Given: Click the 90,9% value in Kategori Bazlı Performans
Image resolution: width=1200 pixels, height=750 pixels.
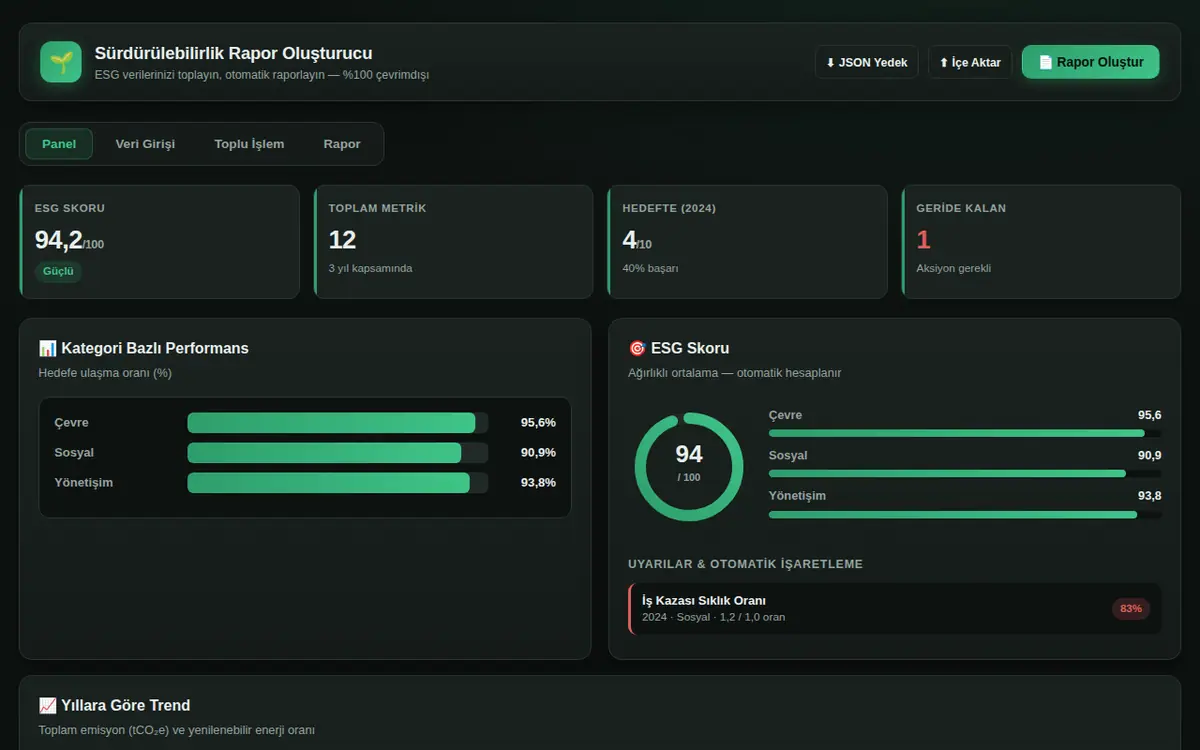Looking at the screenshot, I should [538, 453].
